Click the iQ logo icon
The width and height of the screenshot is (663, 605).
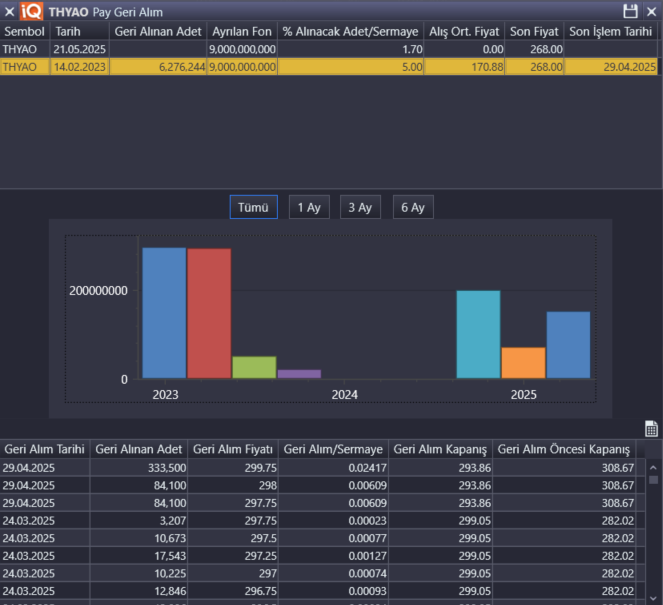point(31,11)
